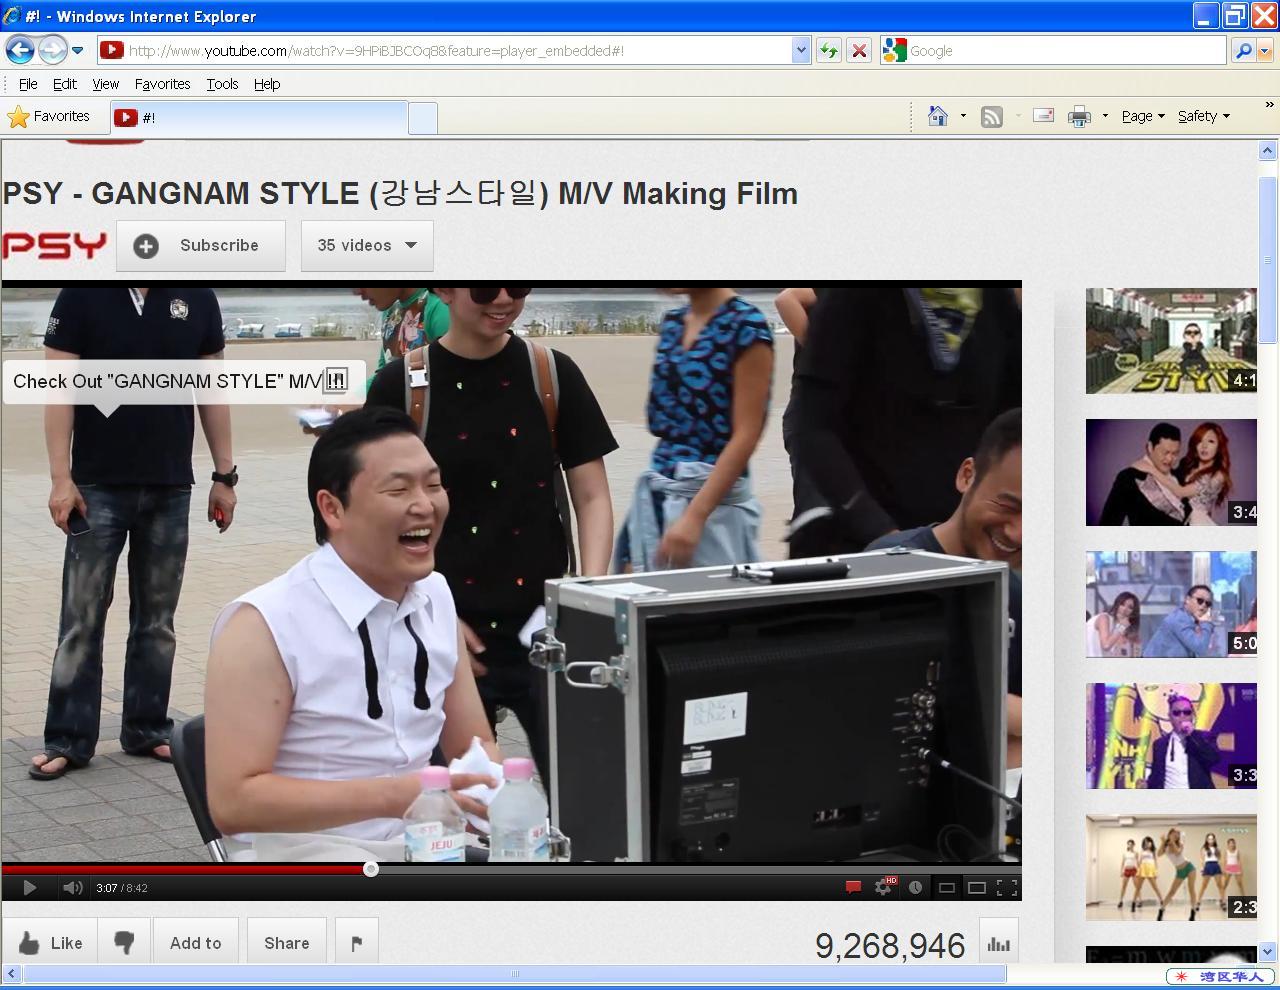Click the vertical scrollbar up arrow
Viewport: 1280px width, 990px height.
[1267, 151]
